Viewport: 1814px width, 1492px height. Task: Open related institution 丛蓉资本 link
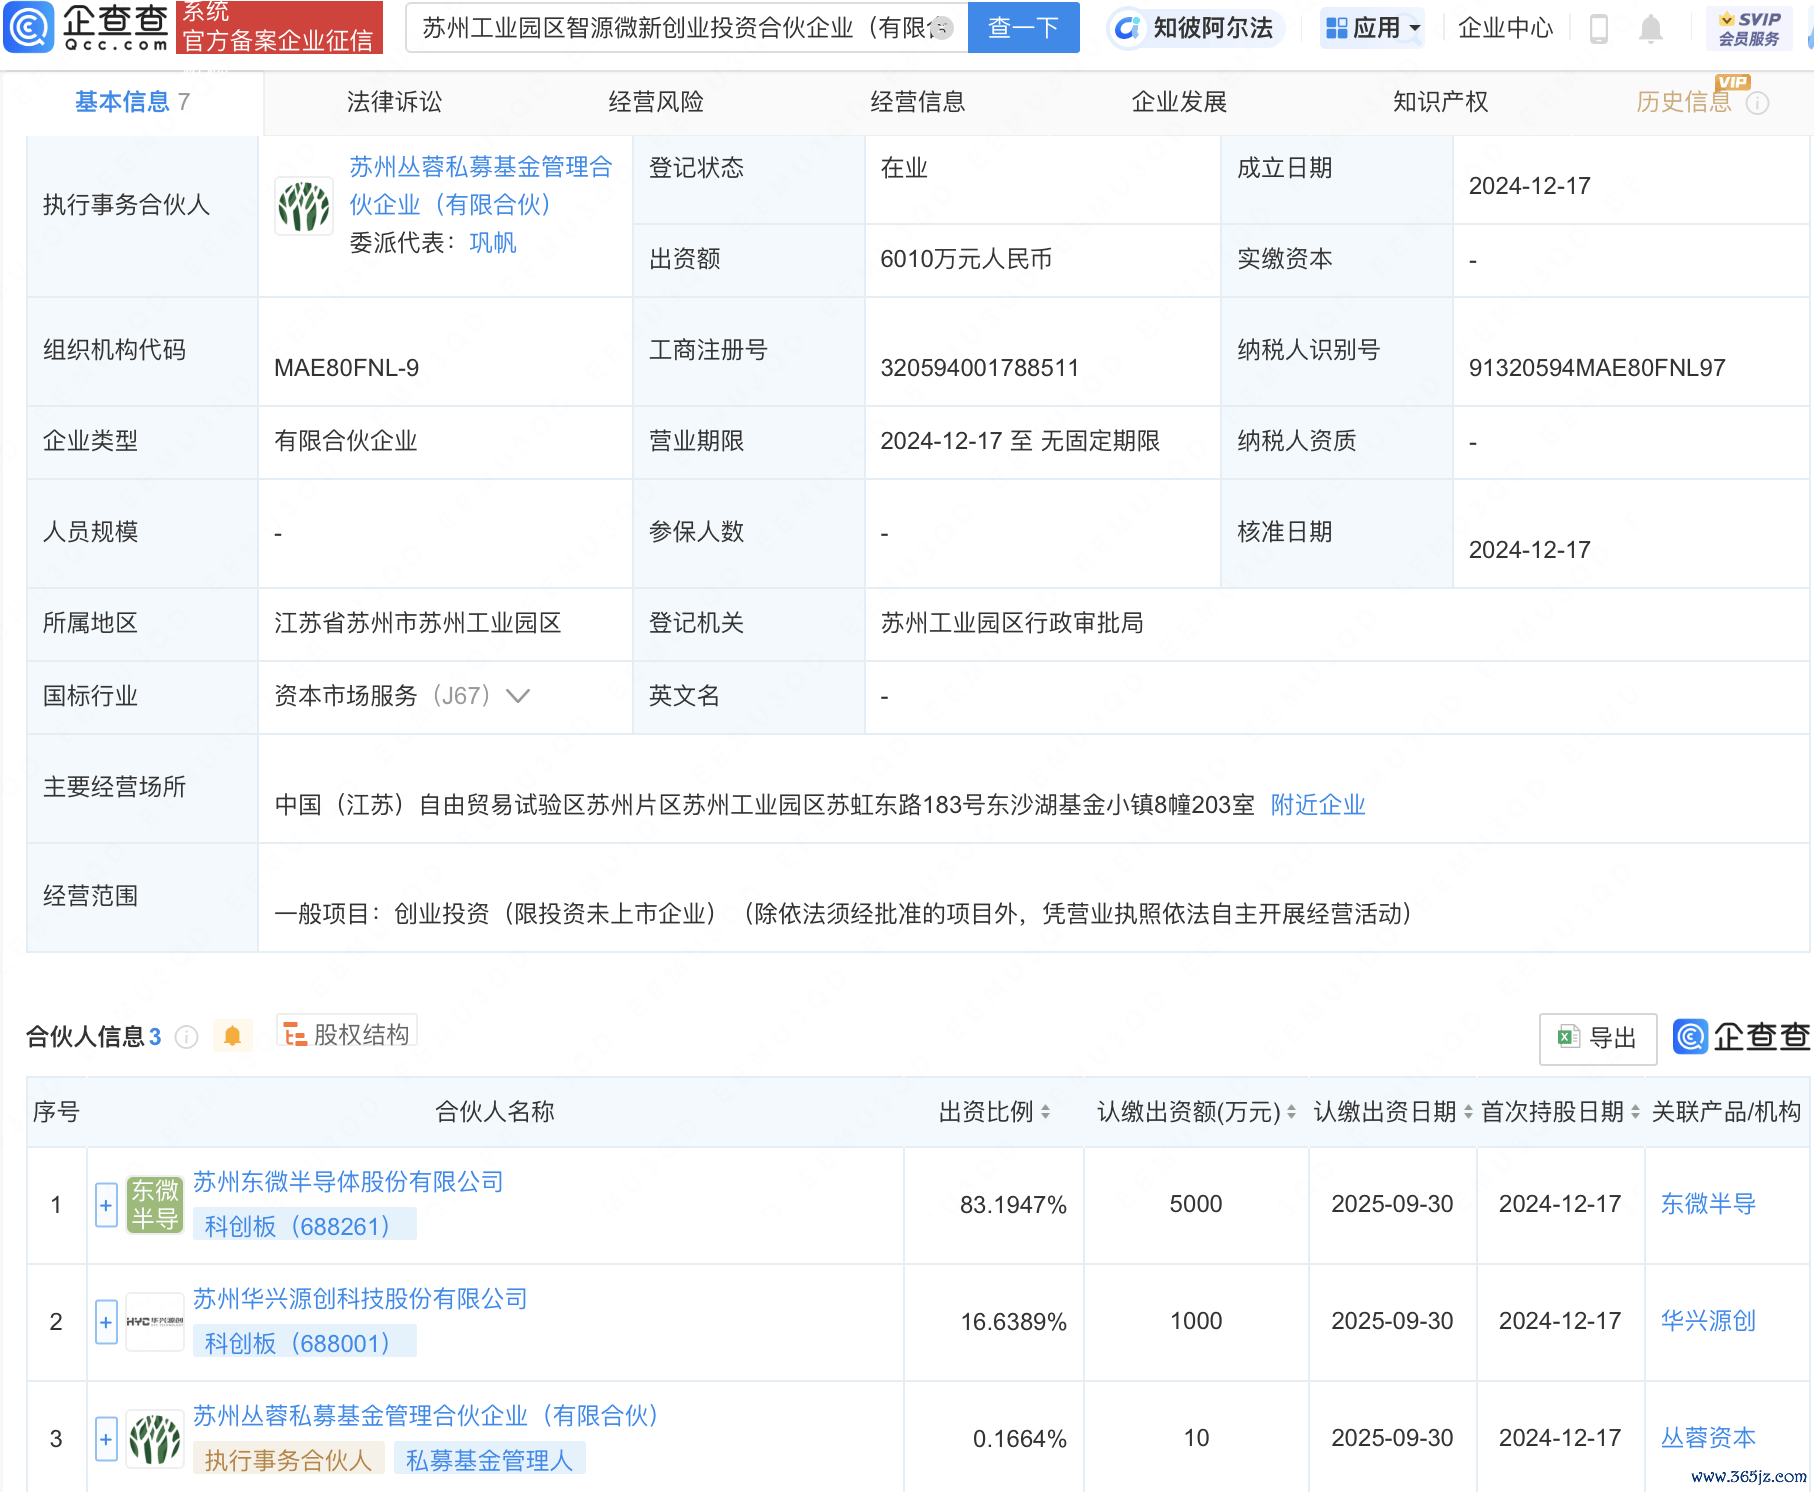[x=1708, y=1438]
